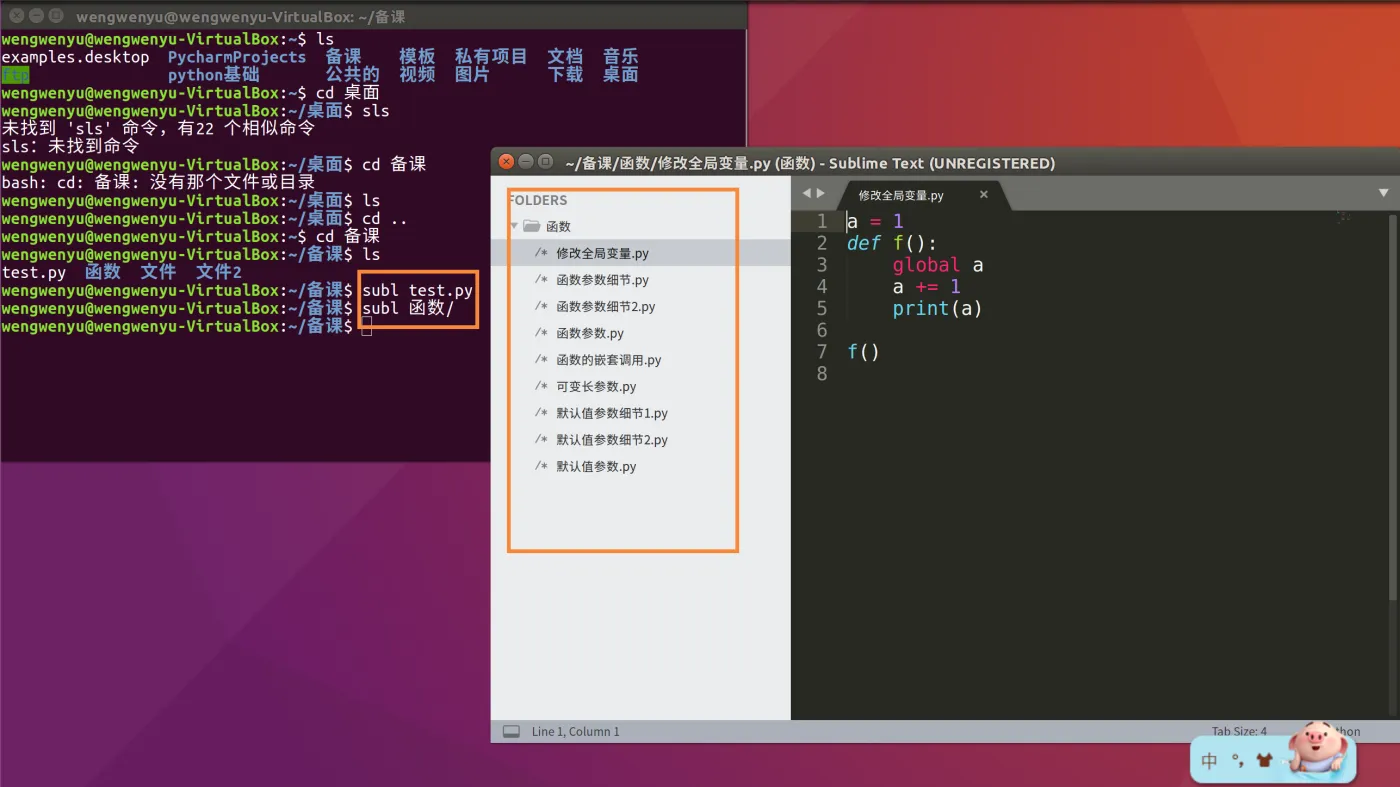Click 'python基础' in the terminal output
Screen dimensions: 1400x787
tap(213, 75)
